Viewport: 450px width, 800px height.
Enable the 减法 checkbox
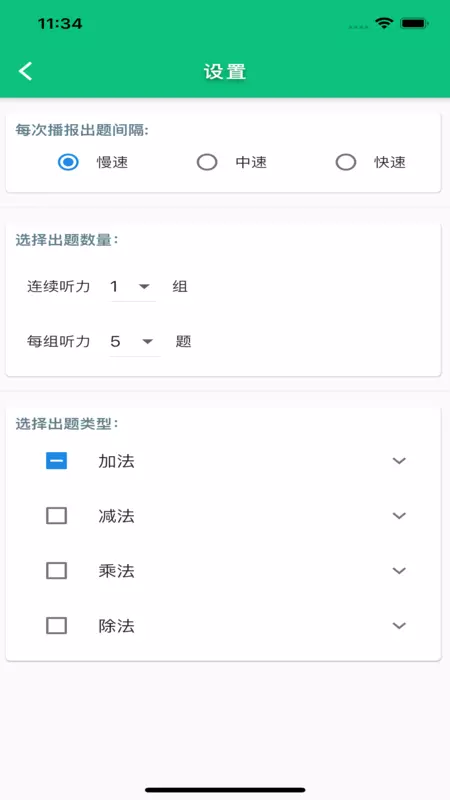click(57, 516)
